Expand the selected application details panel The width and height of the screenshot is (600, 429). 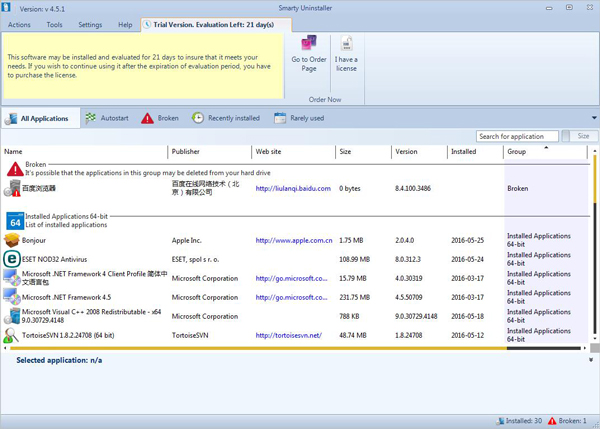coord(591,360)
